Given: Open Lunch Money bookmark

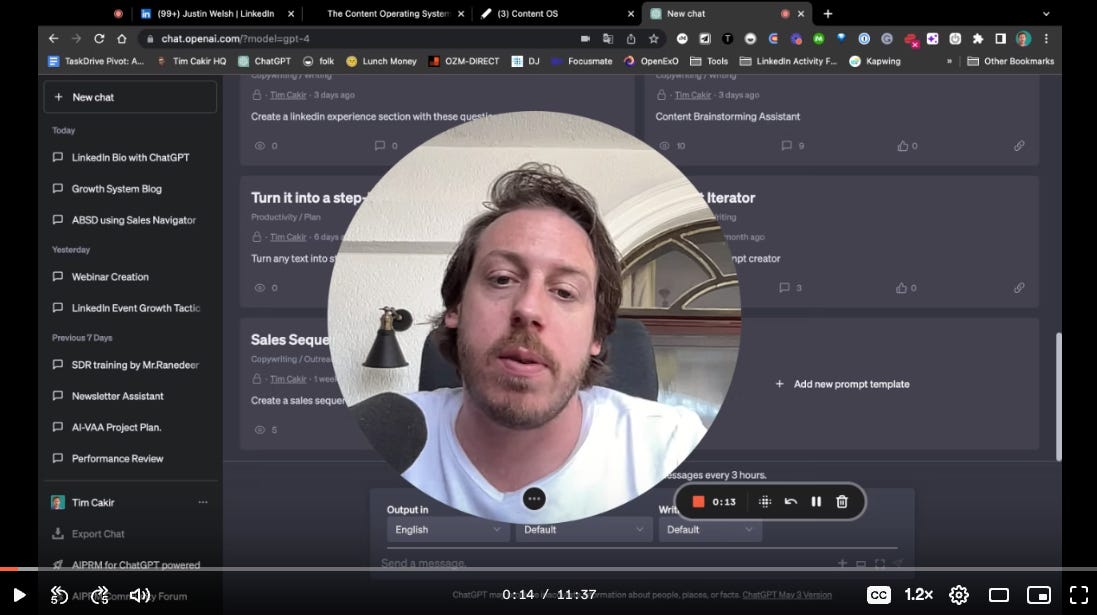Looking at the screenshot, I should (x=381, y=61).
